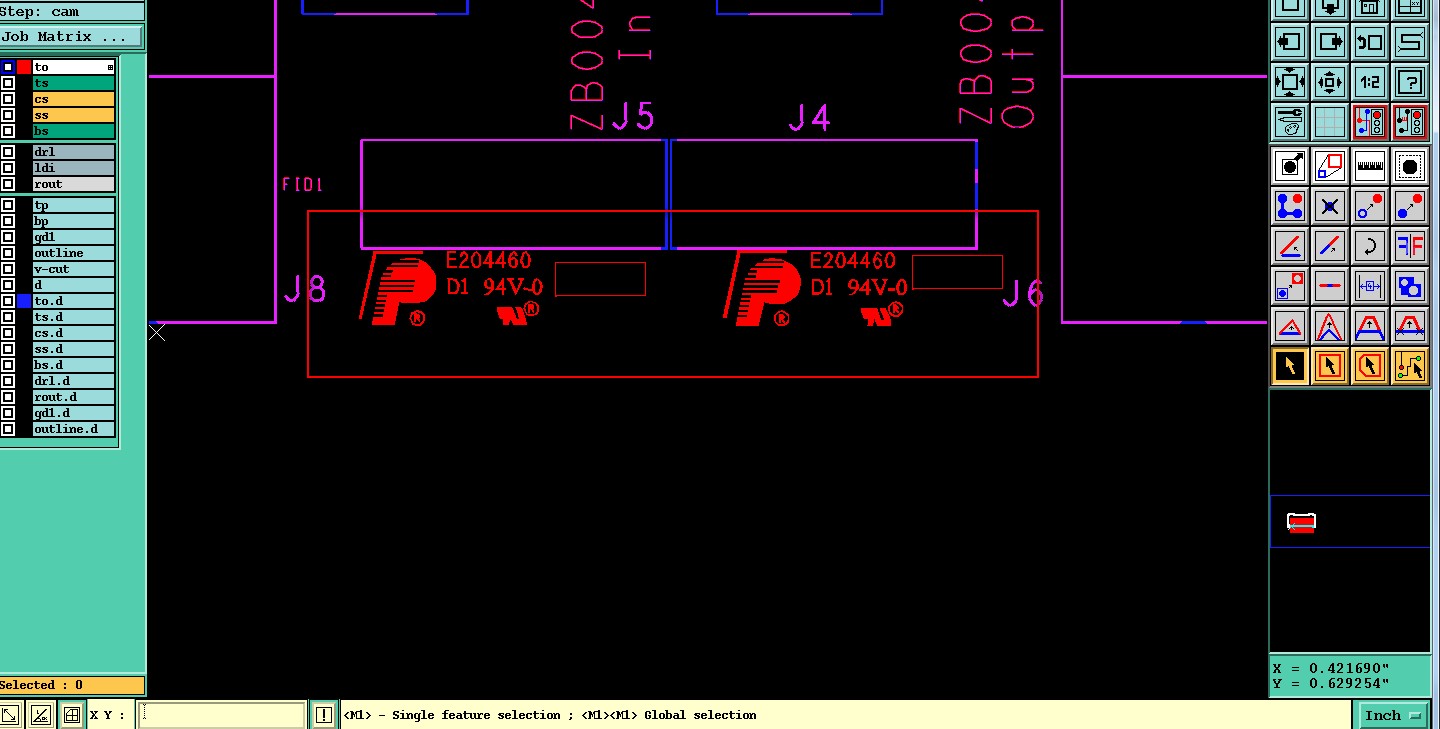Select the net selection arrow tool
The width and height of the screenshot is (1440, 729).
[1410, 366]
